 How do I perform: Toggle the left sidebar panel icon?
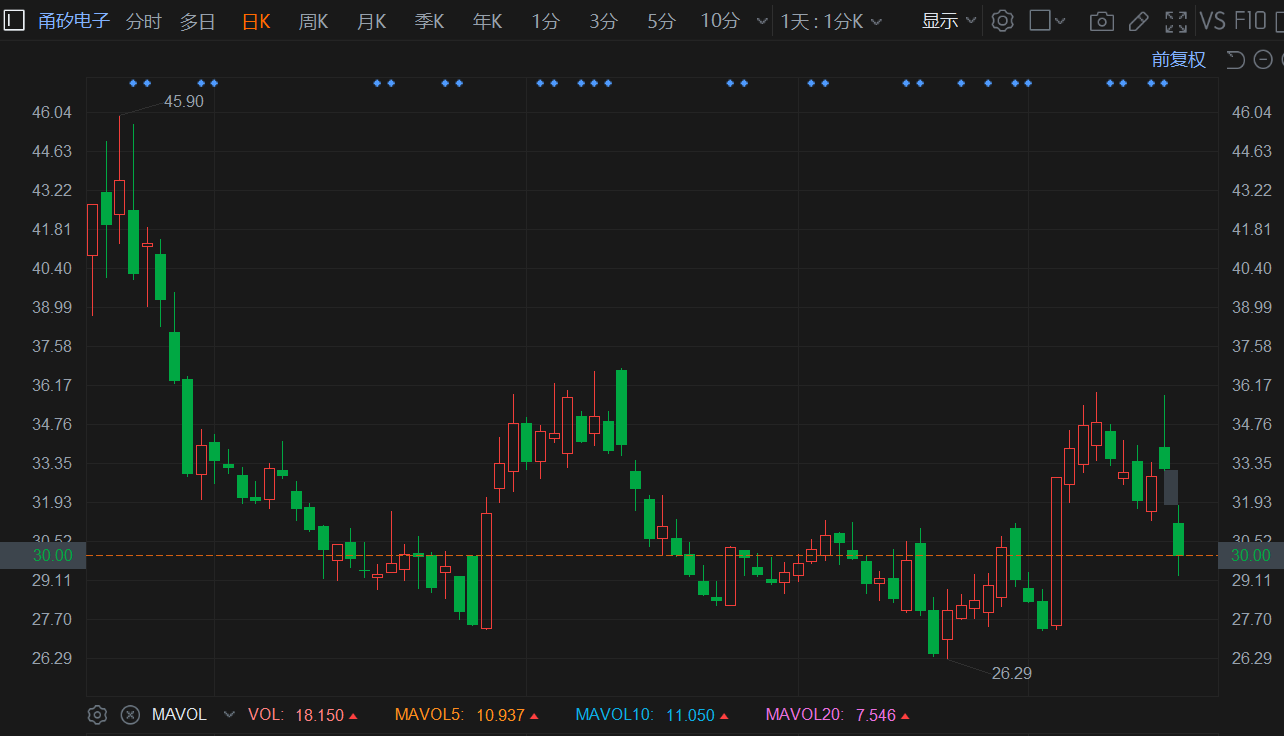(14, 21)
